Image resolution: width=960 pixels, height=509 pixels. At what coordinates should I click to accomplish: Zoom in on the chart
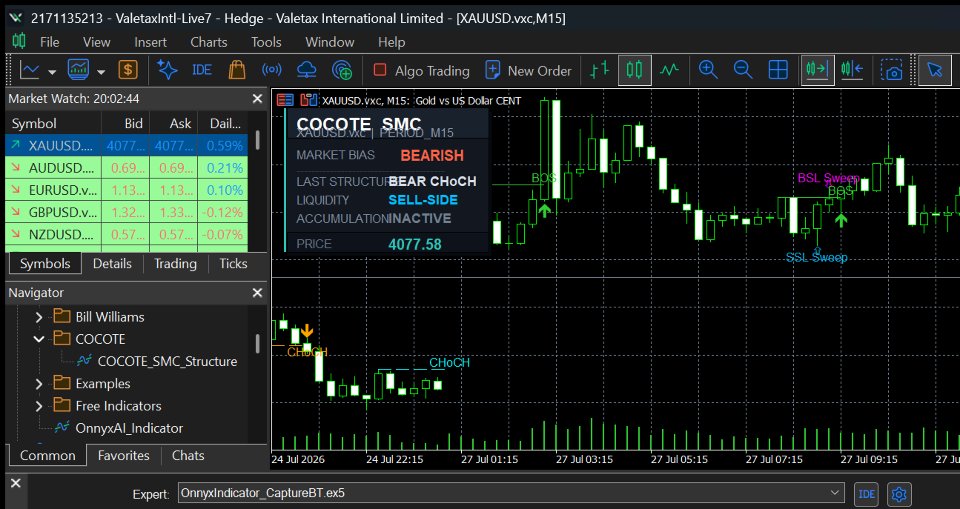(x=708, y=70)
